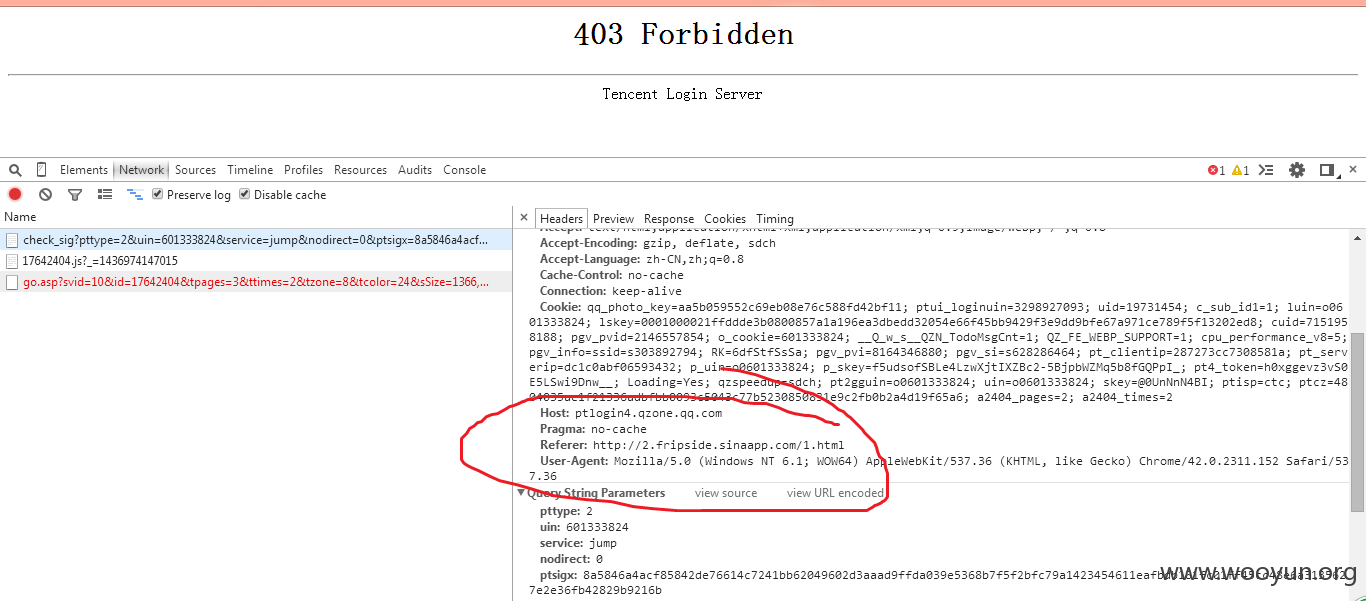
Task: Switch to large request rows view
Action: click(104, 195)
